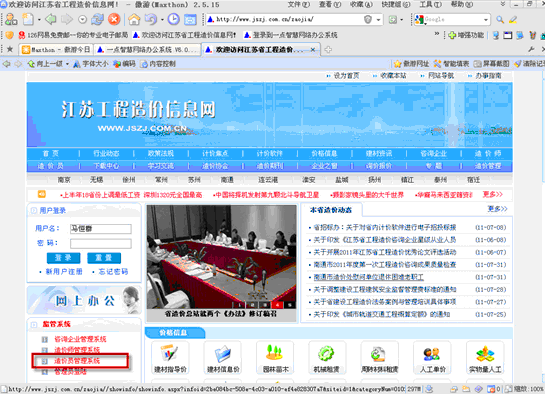The image size is (545, 394).
Task: Click the red Stop loading icon
Action: click(114, 19)
